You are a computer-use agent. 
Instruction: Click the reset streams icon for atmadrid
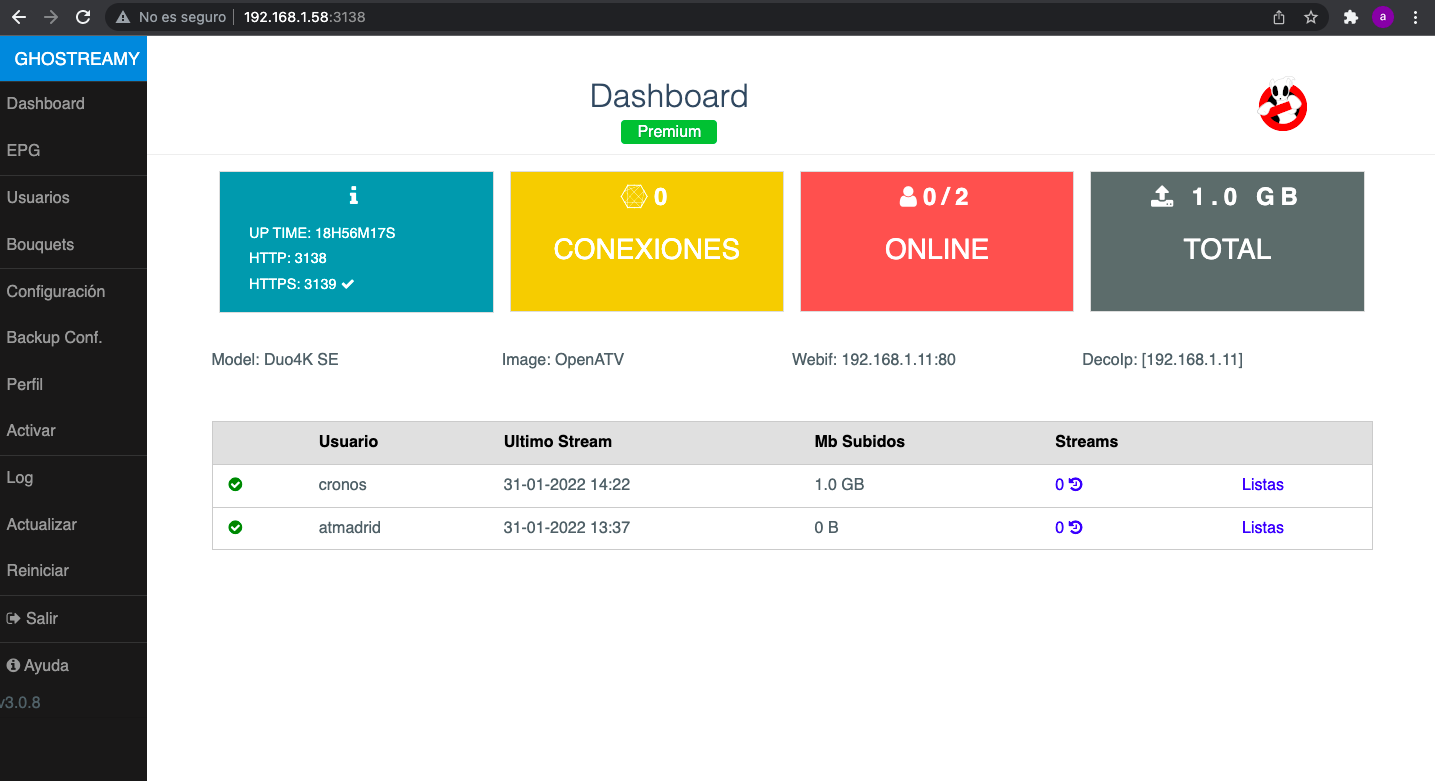click(x=1076, y=528)
